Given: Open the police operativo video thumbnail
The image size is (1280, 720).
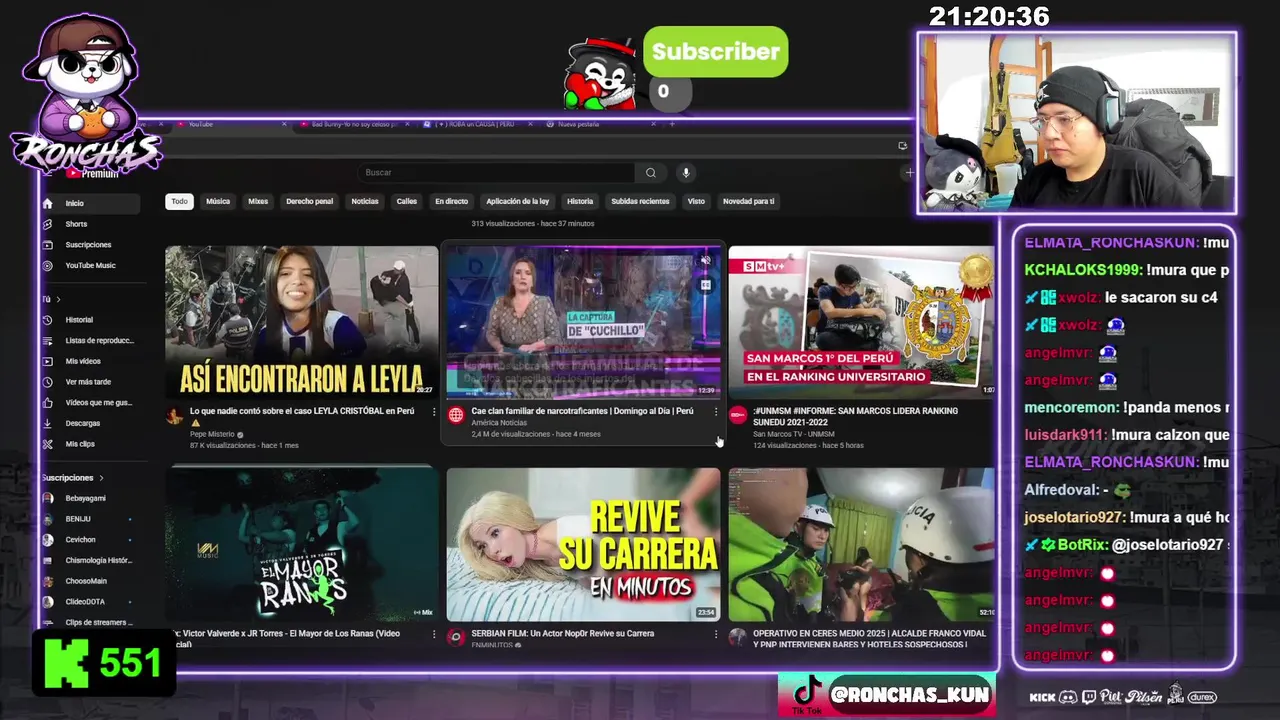Looking at the screenshot, I should click(861, 545).
